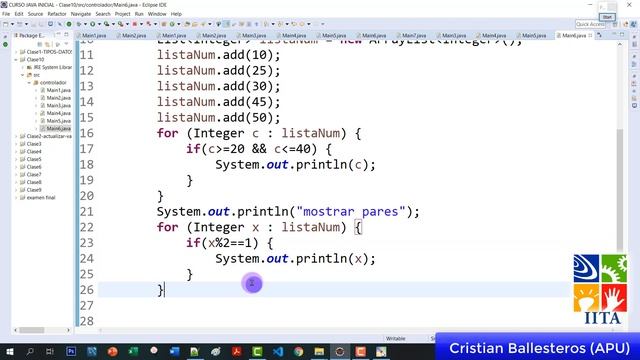Open Chrome from the taskbar
Image resolution: width=640 pixels, height=360 pixels.
point(299,351)
